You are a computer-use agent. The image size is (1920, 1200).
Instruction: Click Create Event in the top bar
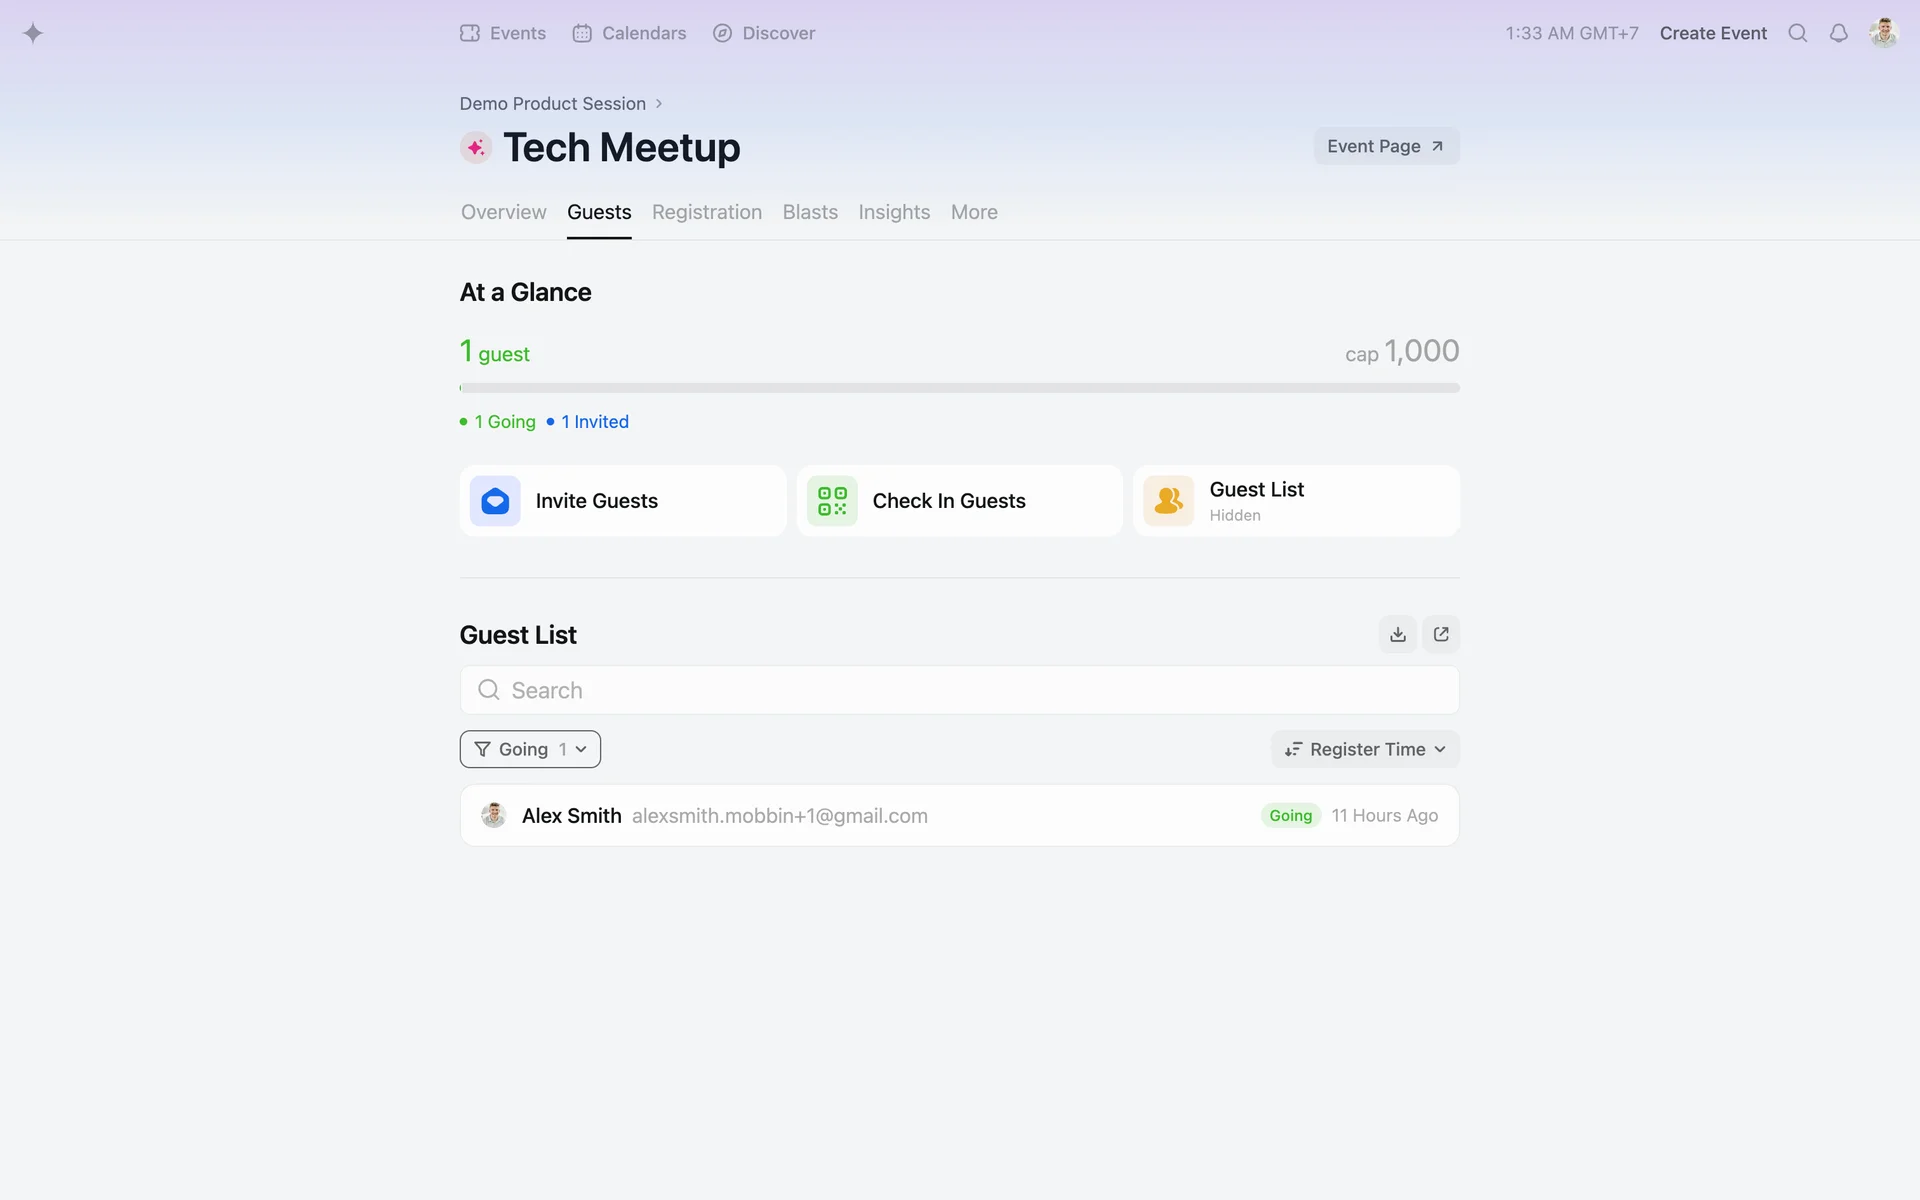pos(1713,33)
